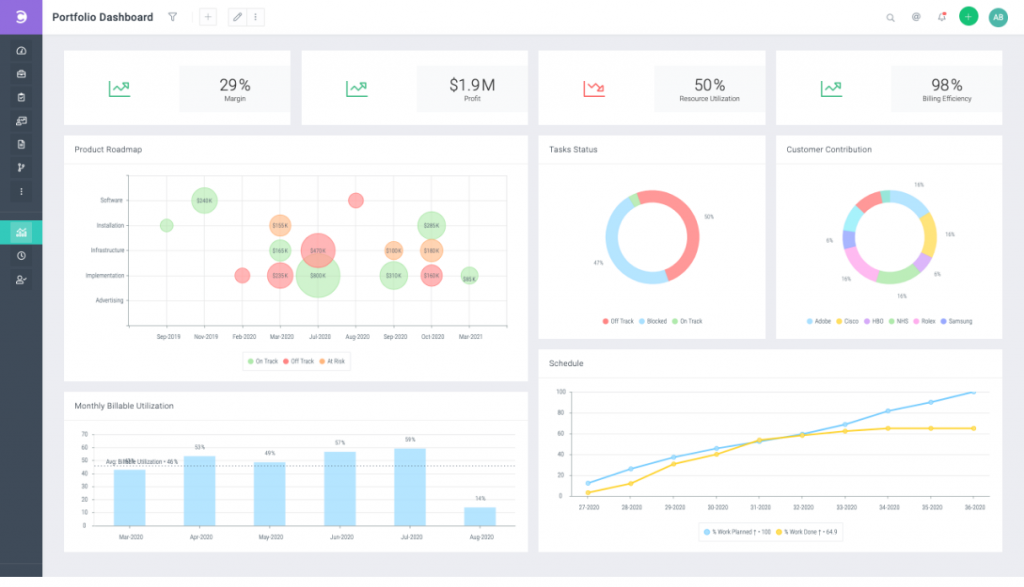
Task: Click the Schedule panel title
Action: click(x=566, y=364)
